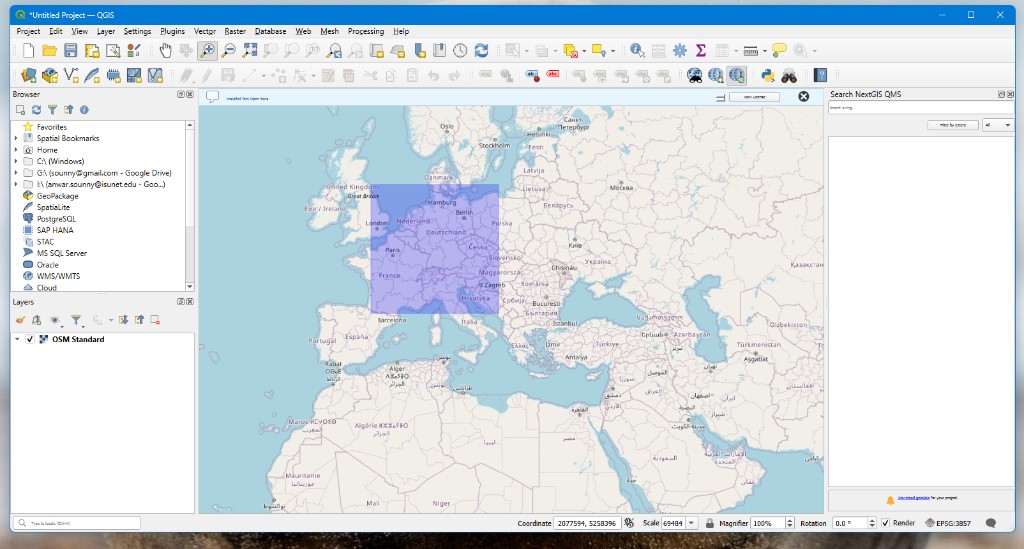Click the Identify Features tool
The height and width of the screenshot is (549, 1024).
click(637, 50)
